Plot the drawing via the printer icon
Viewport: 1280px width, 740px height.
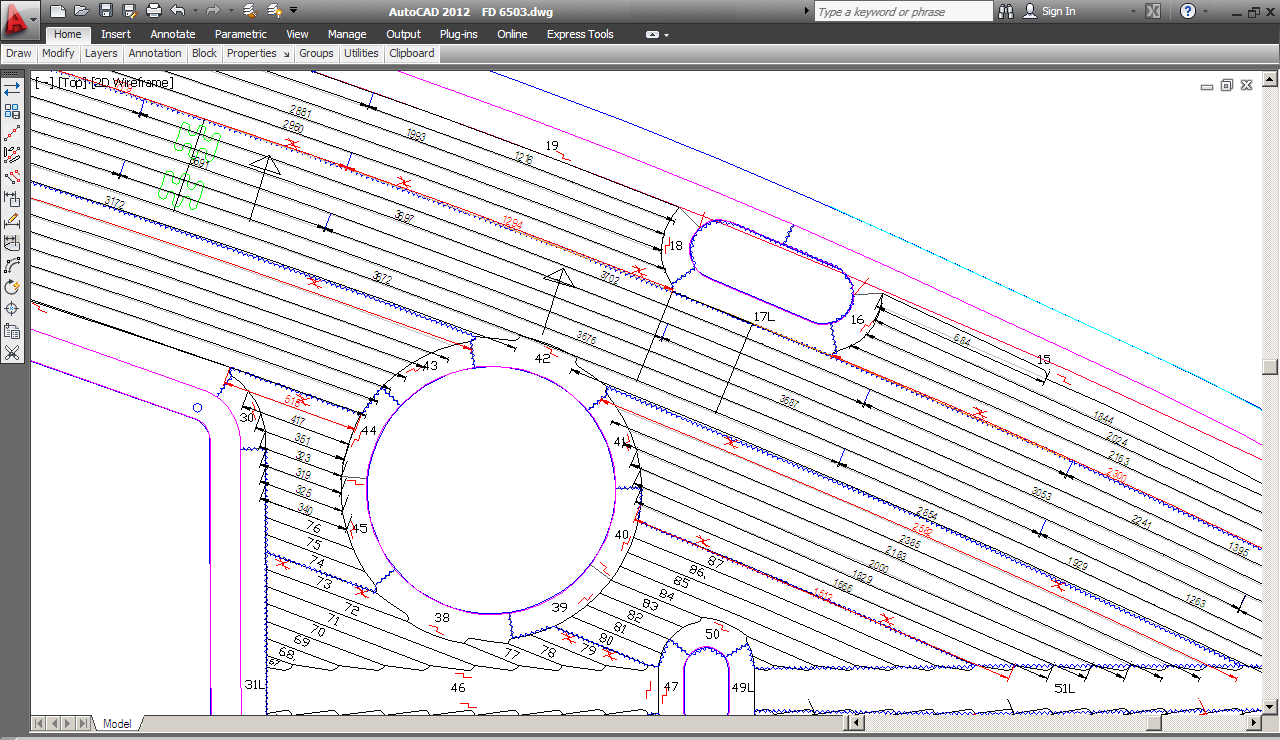point(152,11)
